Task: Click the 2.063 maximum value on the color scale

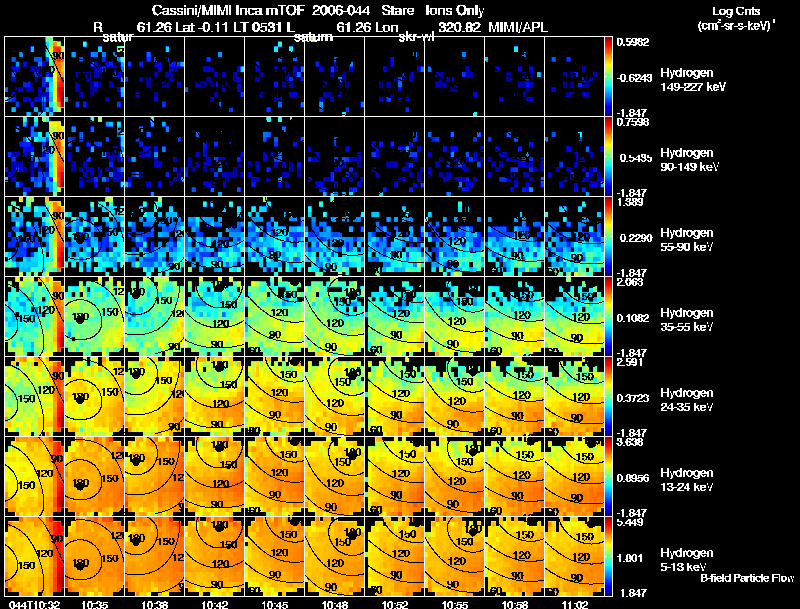Action: 630,282
